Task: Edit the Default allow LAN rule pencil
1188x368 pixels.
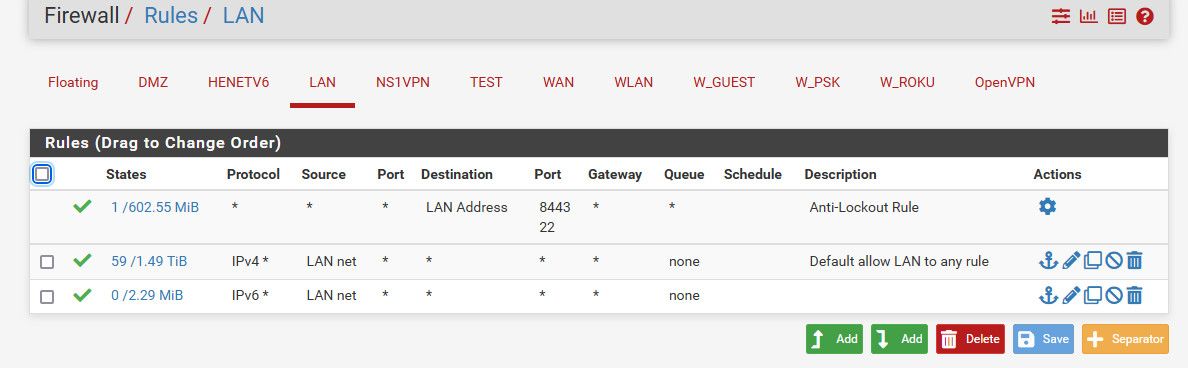Action: [1071, 261]
